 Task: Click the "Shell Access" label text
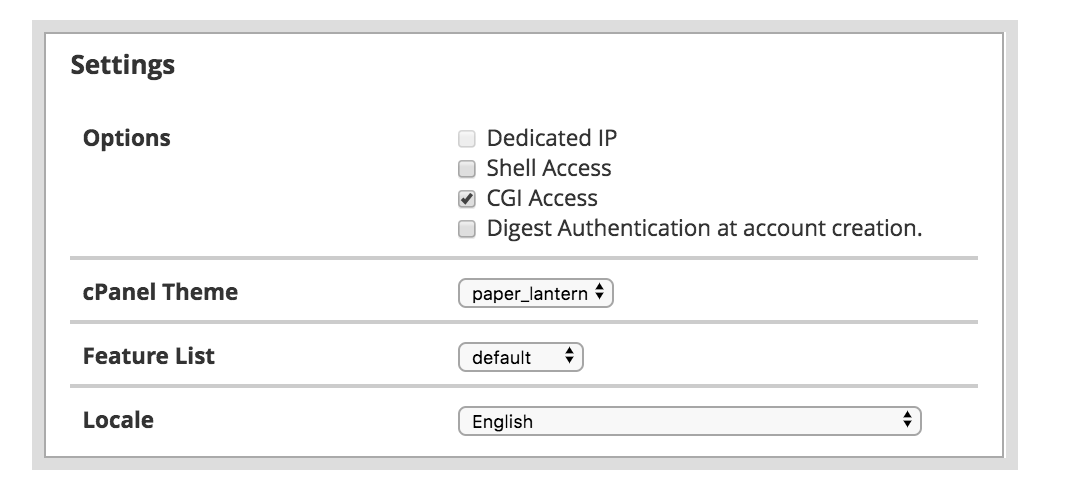point(549,168)
